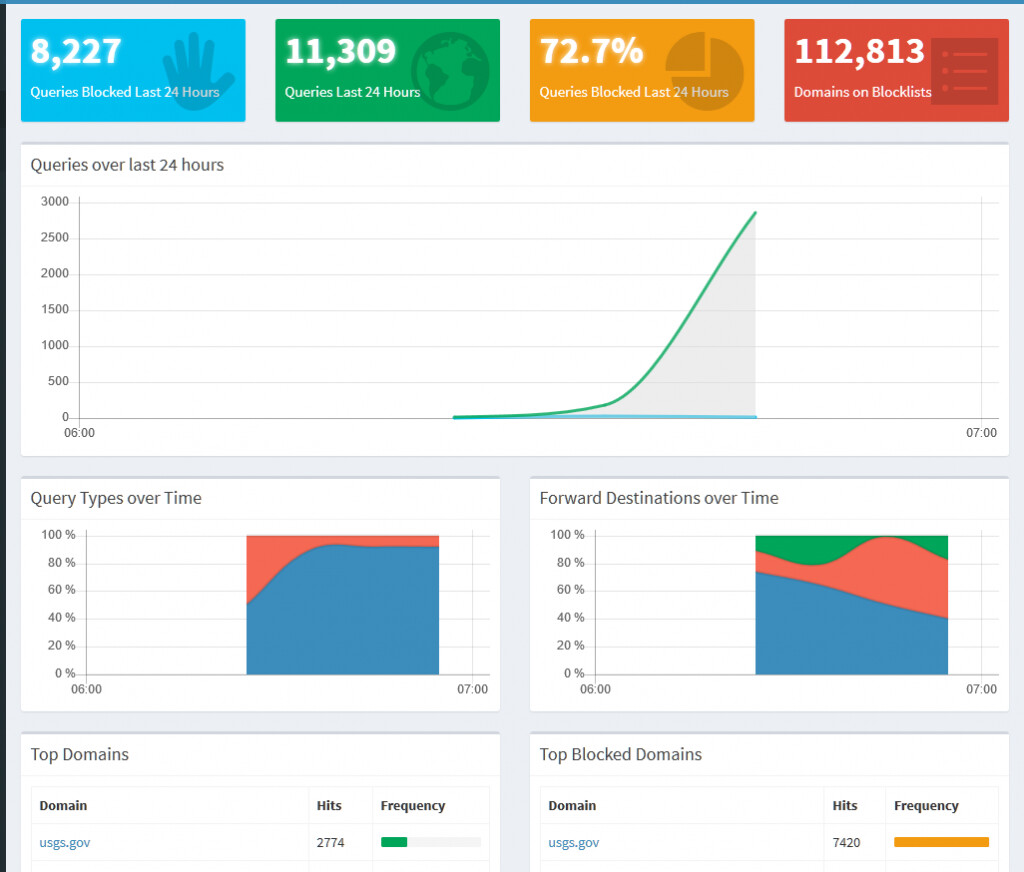Click the green frequency bar in Top Domains
The image size is (1024, 872).
pyautogui.click(x=394, y=842)
